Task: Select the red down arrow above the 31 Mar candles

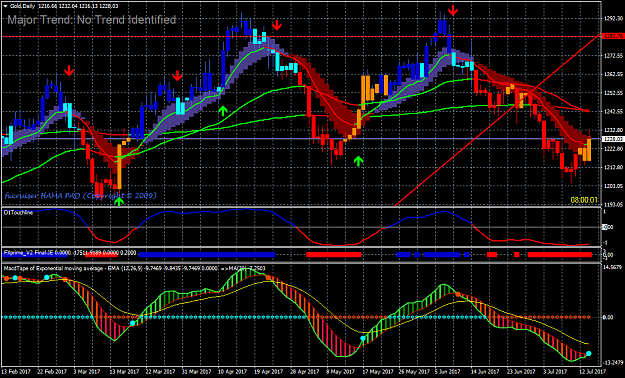Action: (177, 75)
